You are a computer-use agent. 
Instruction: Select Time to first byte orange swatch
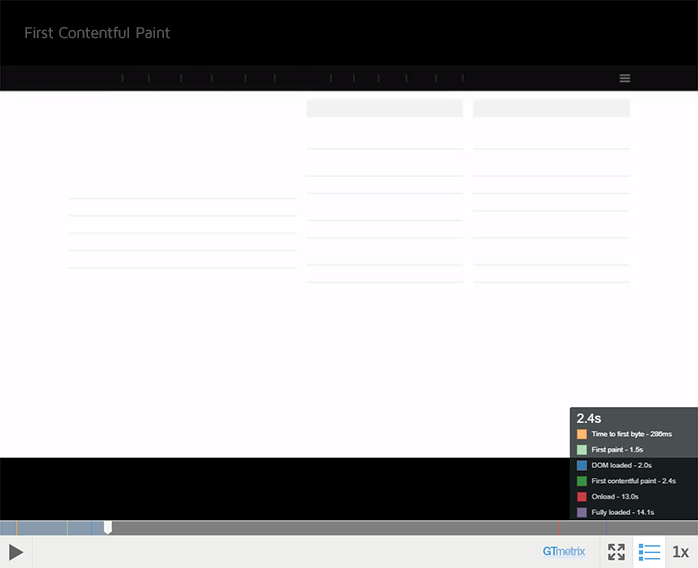tap(582, 434)
